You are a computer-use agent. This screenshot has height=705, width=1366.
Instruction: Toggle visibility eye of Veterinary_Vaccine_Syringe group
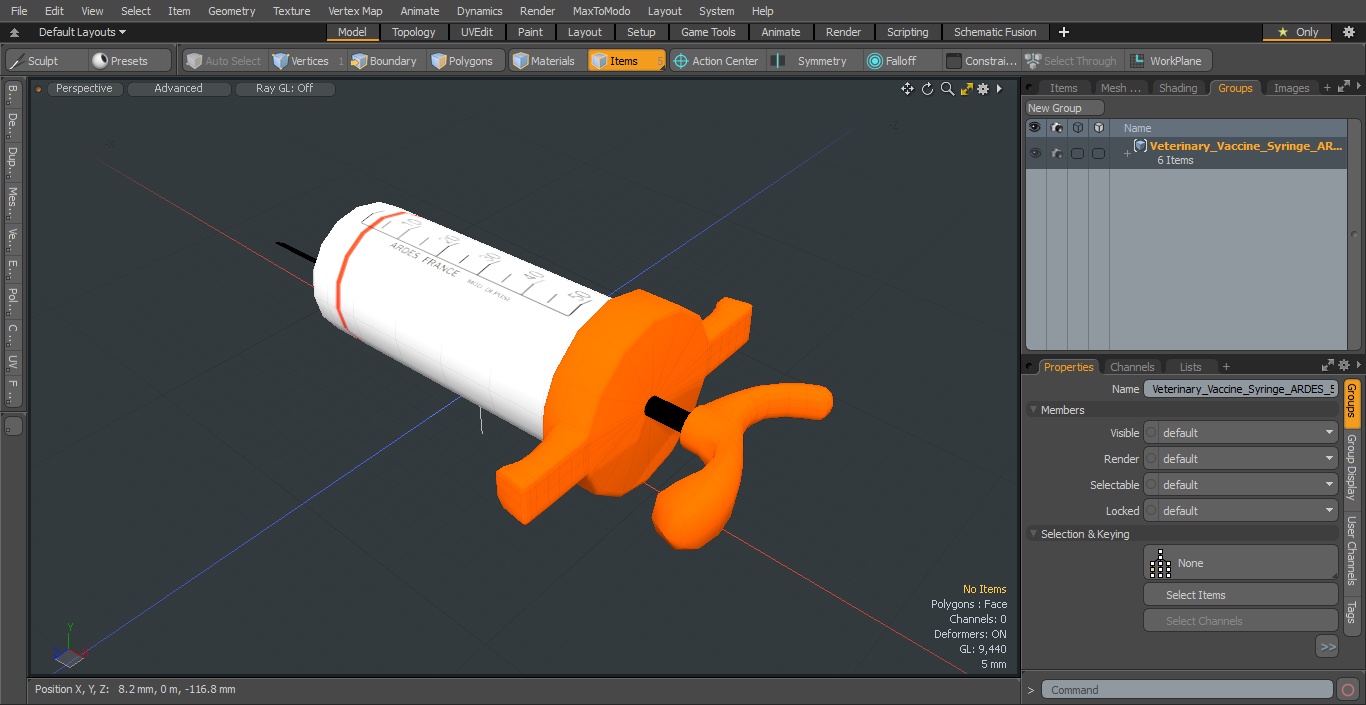coord(1035,153)
